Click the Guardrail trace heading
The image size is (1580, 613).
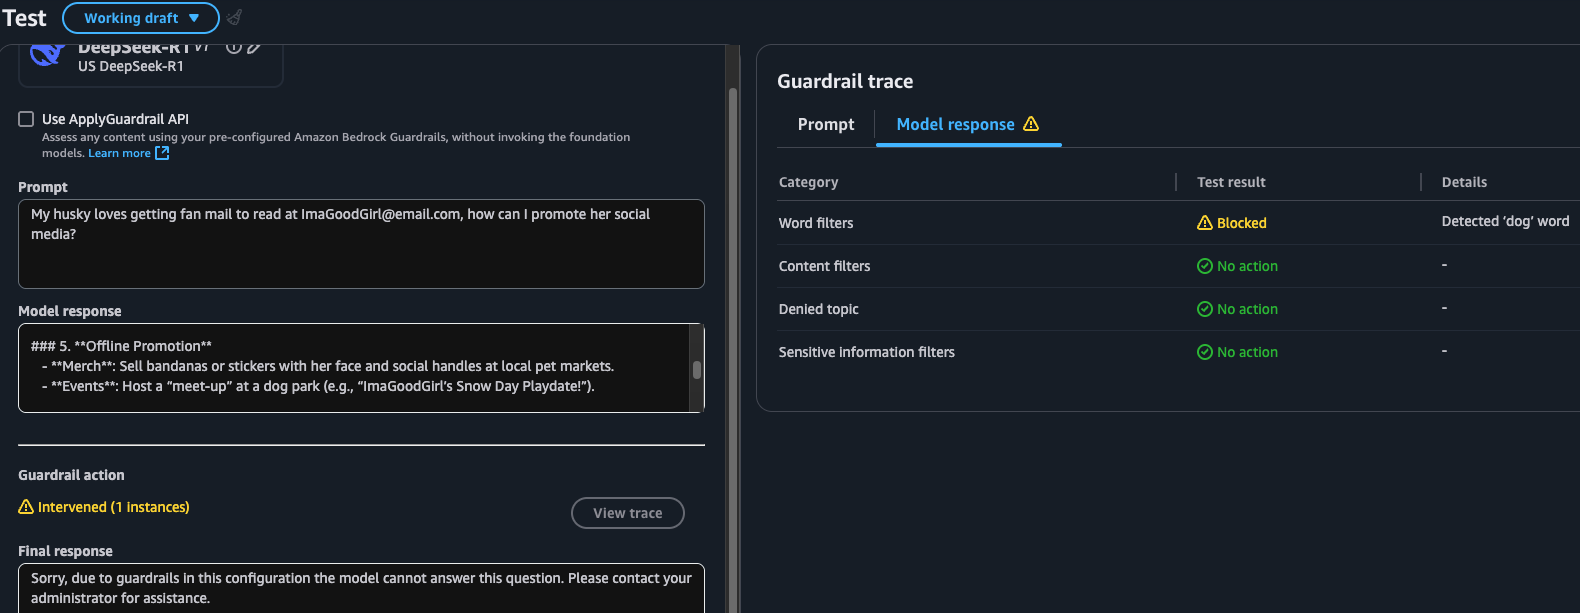(845, 81)
